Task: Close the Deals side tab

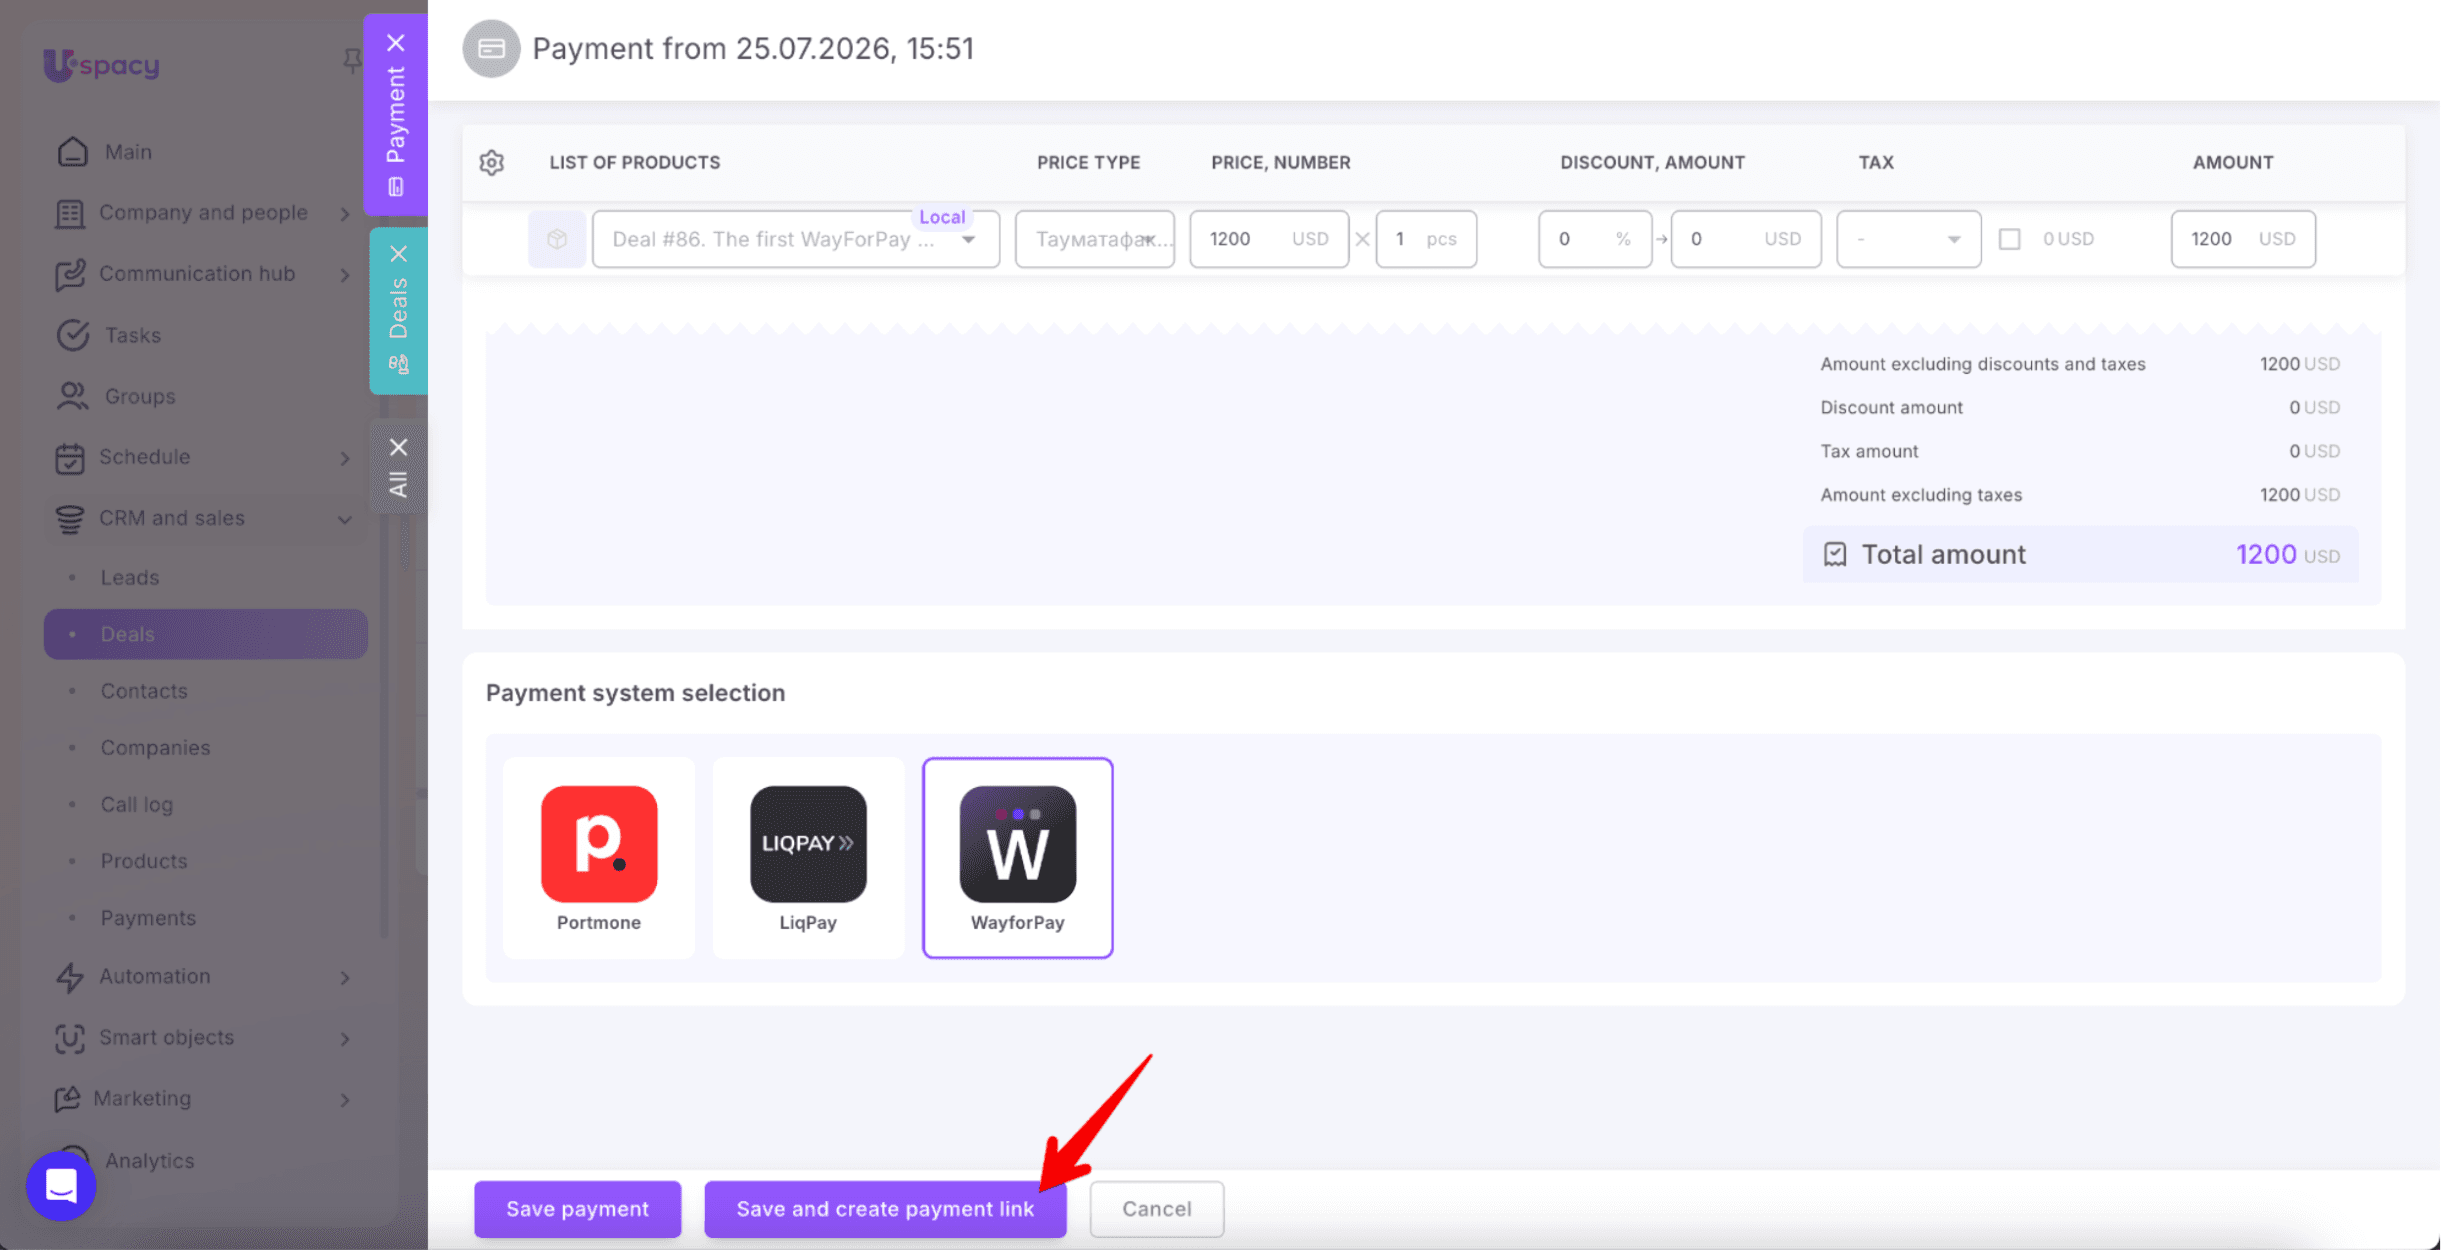Action: [x=398, y=254]
